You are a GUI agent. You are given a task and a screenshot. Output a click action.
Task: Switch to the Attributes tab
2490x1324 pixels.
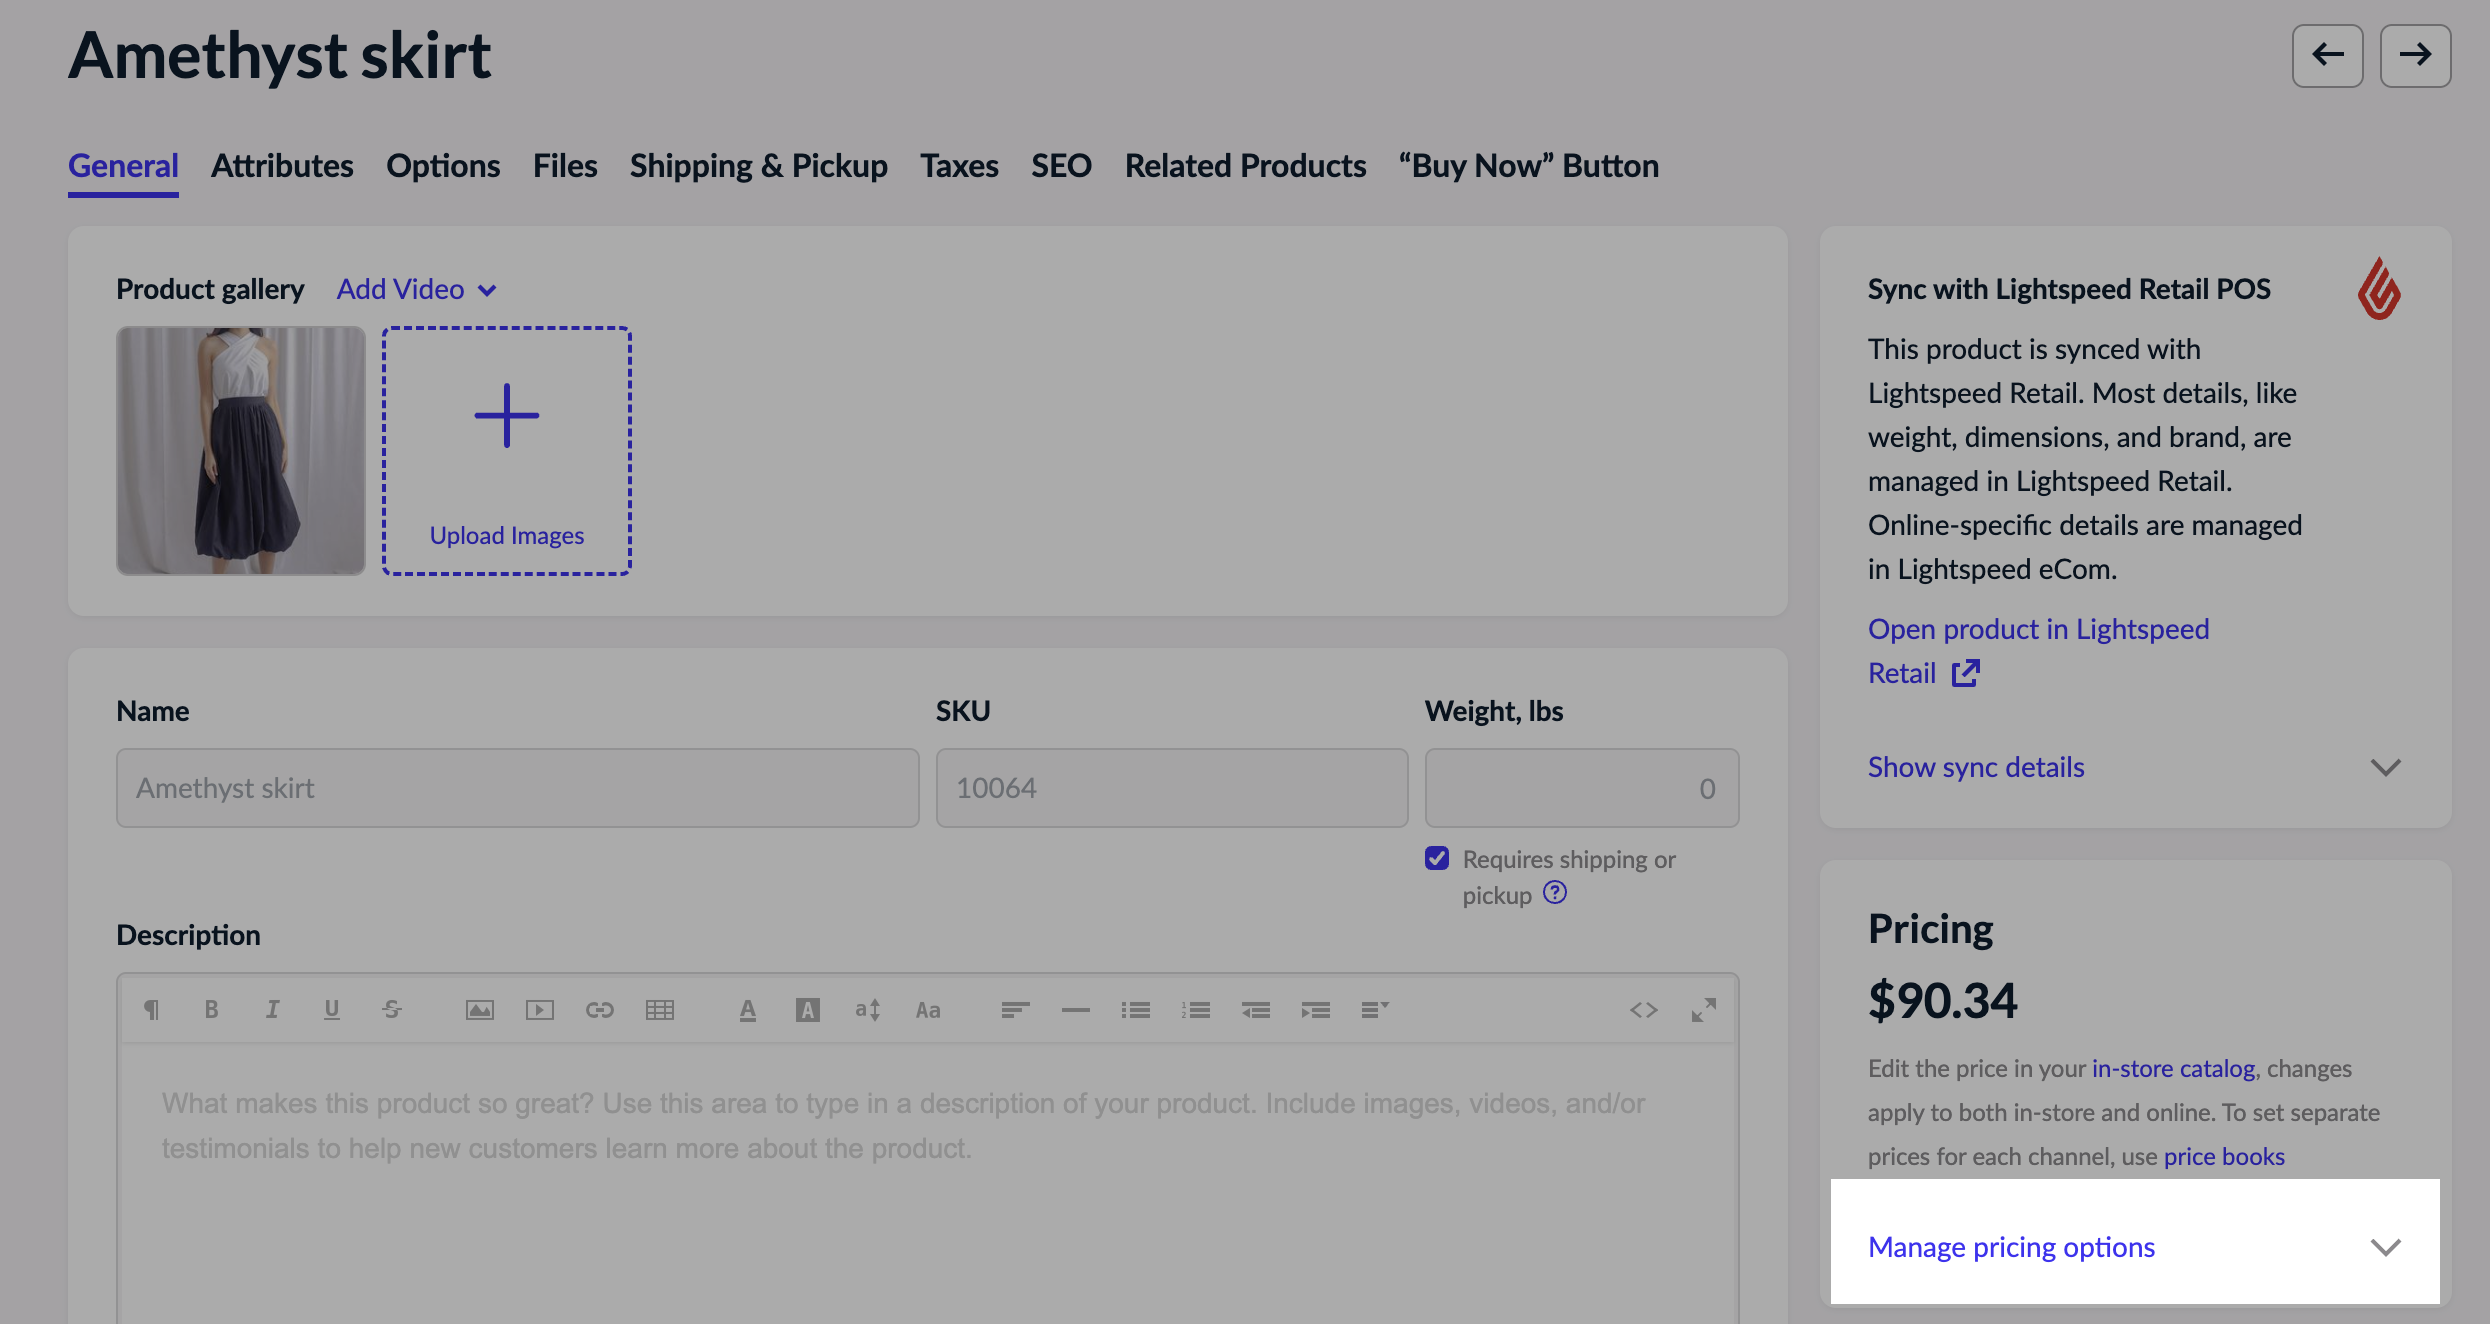[282, 166]
